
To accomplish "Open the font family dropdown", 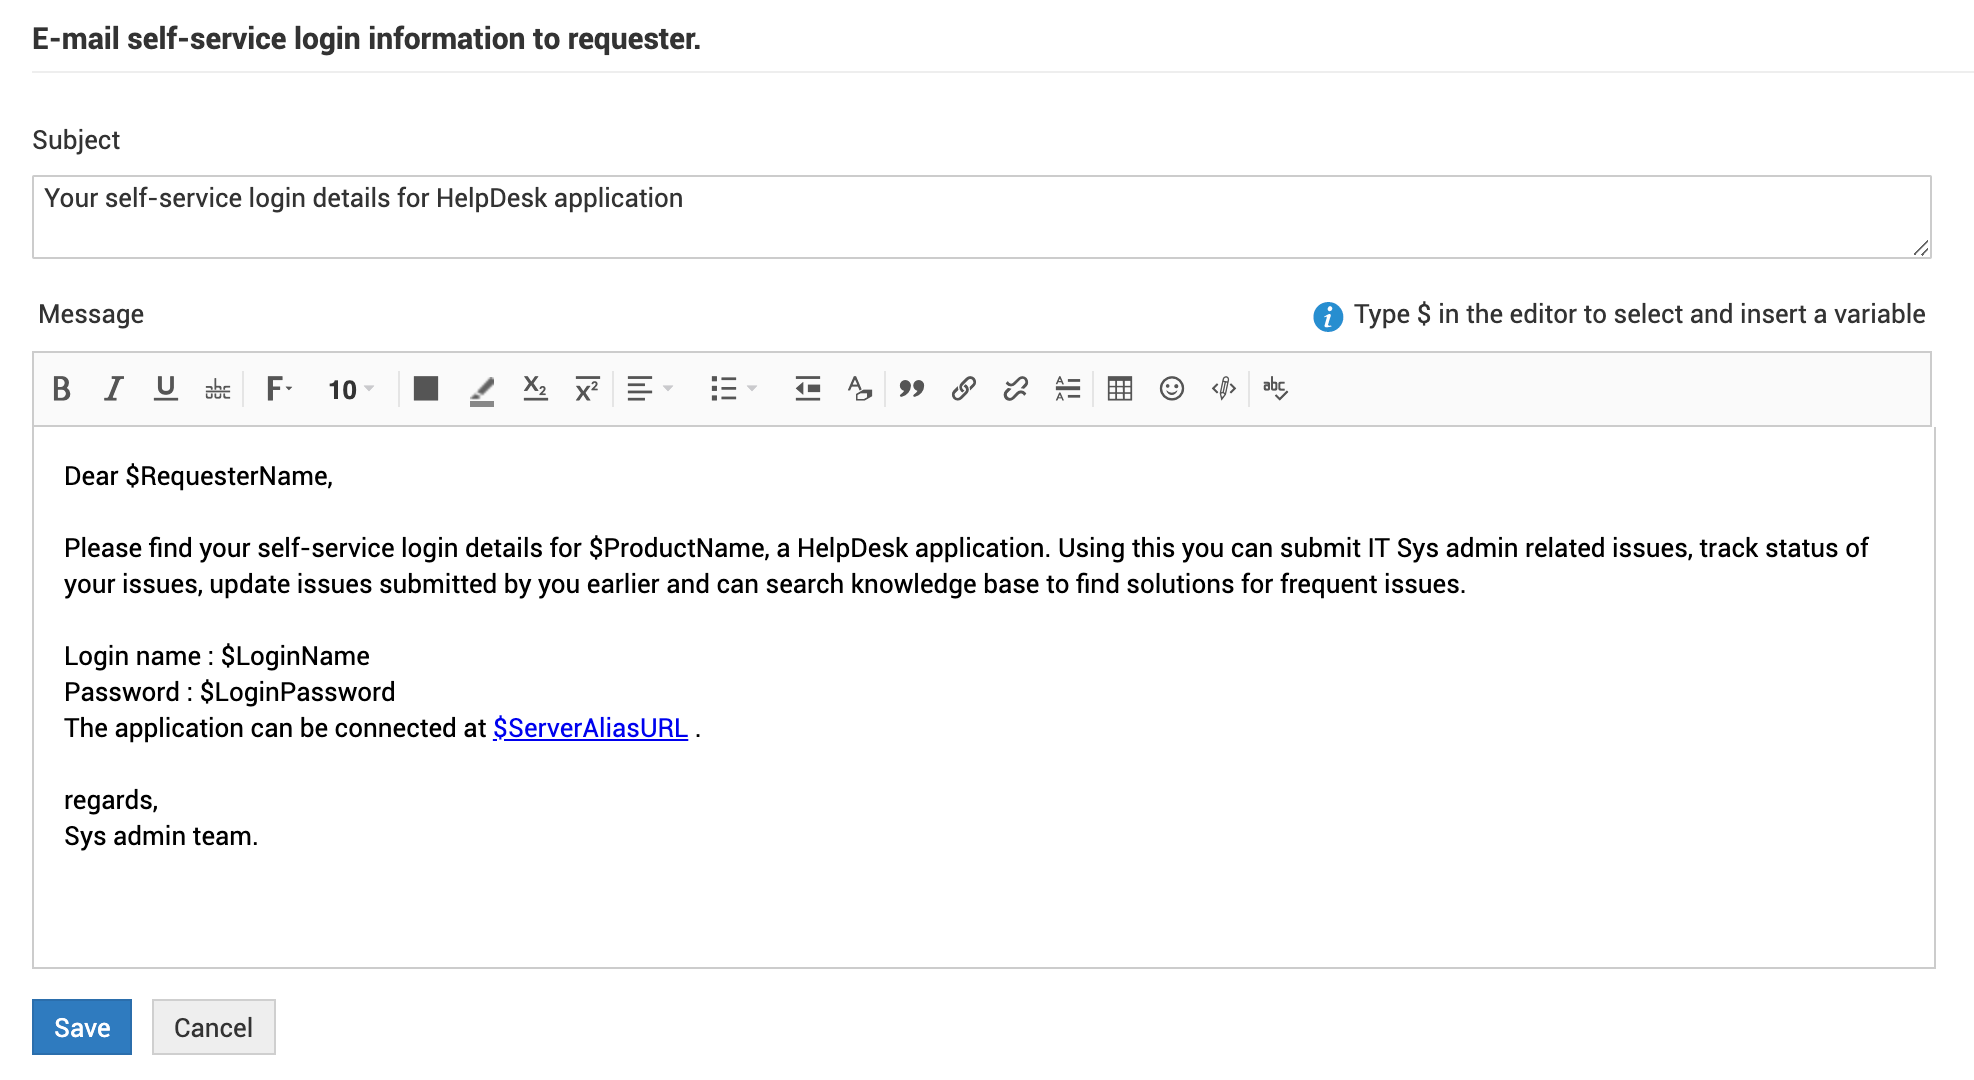I will click(x=279, y=389).
